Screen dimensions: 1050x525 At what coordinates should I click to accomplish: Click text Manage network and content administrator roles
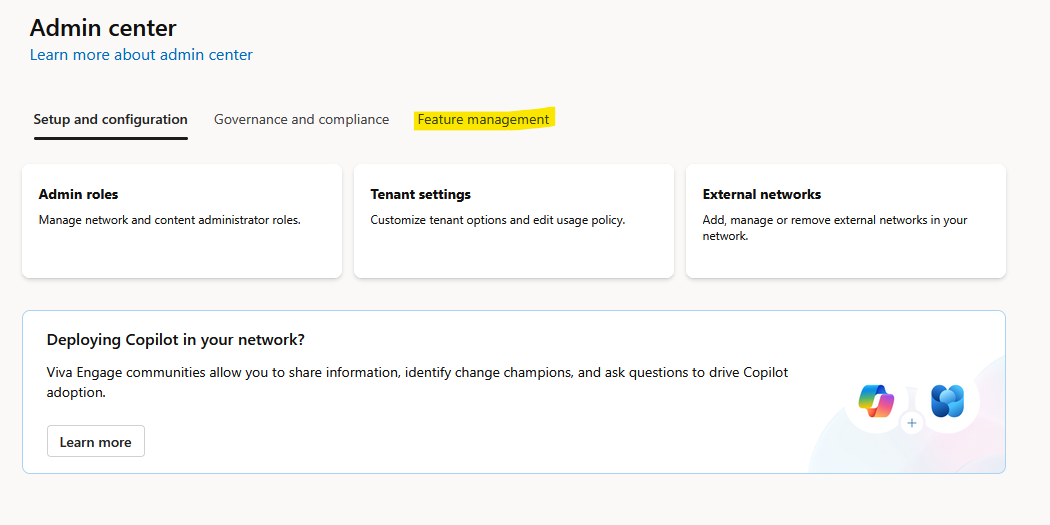click(x=169, y=220)
